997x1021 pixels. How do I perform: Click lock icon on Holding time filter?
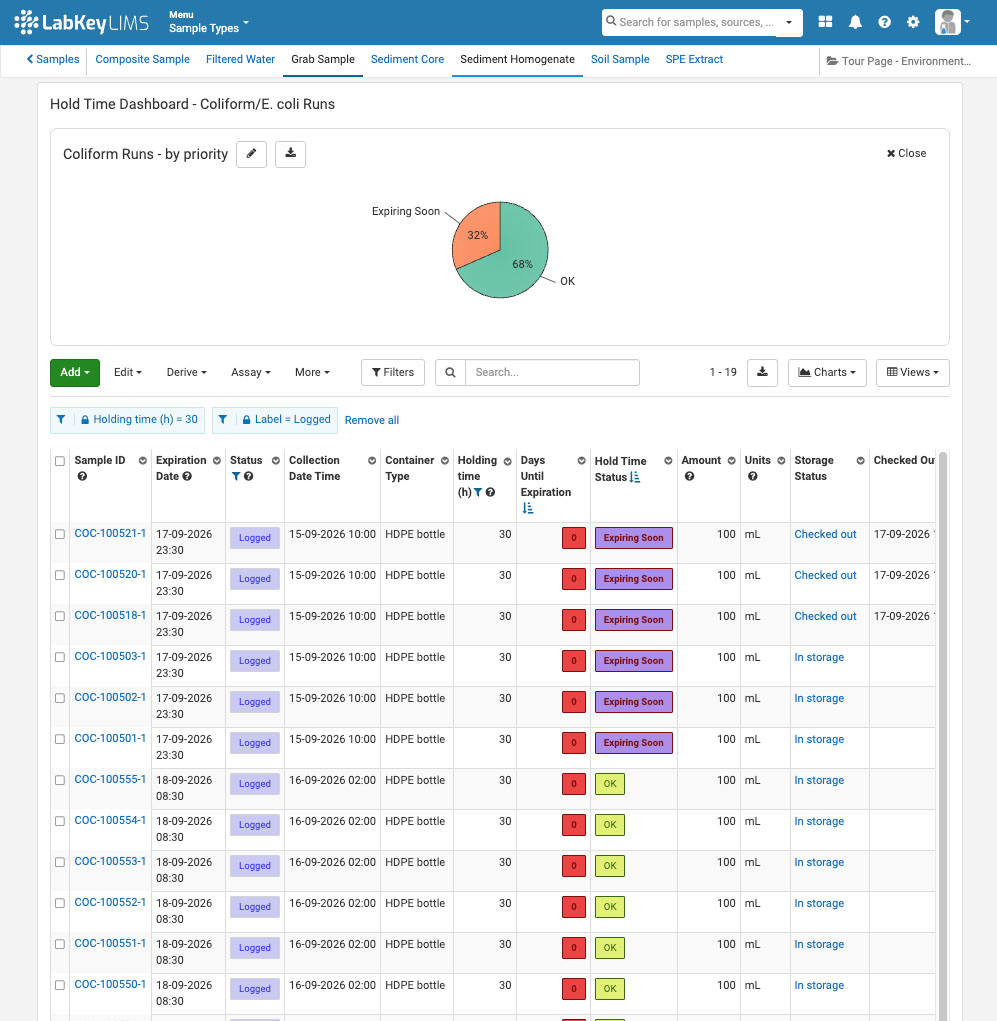point(85,420)
